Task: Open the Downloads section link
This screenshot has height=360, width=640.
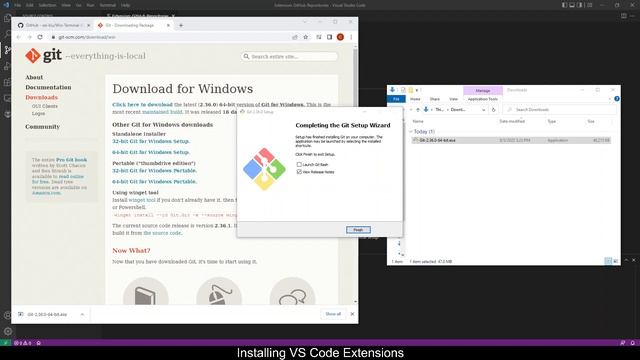Action: point(41,98)
